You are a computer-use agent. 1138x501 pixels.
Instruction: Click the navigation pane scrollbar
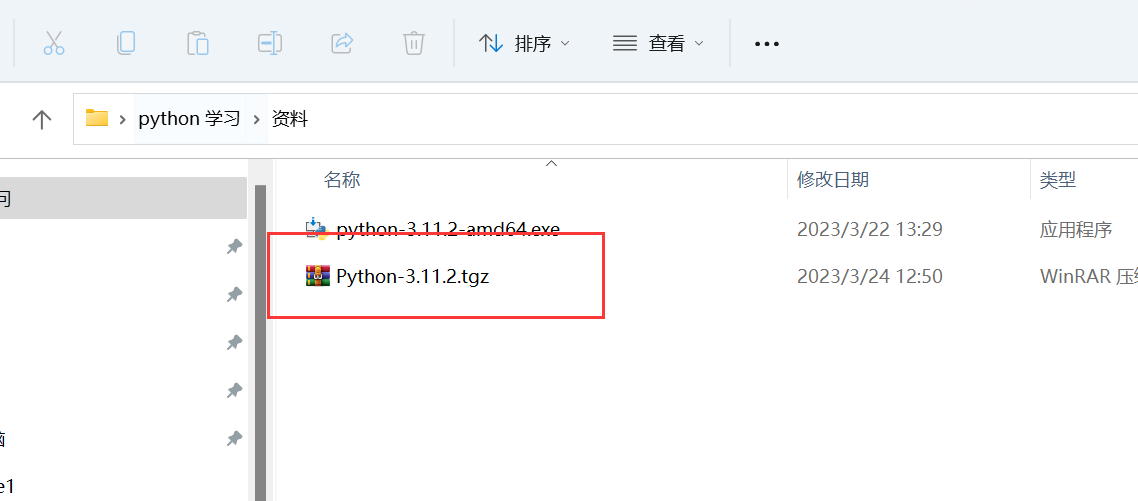(x=261, y=342)
